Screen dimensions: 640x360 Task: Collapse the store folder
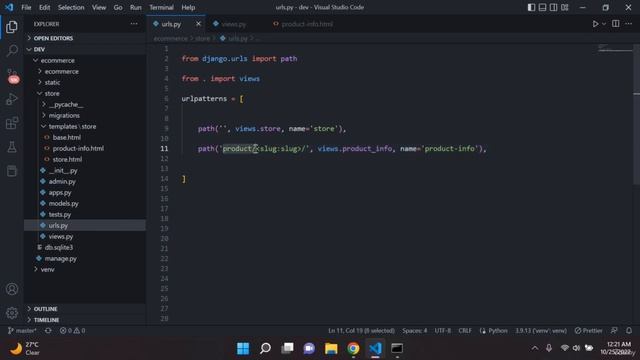[85, 93]
